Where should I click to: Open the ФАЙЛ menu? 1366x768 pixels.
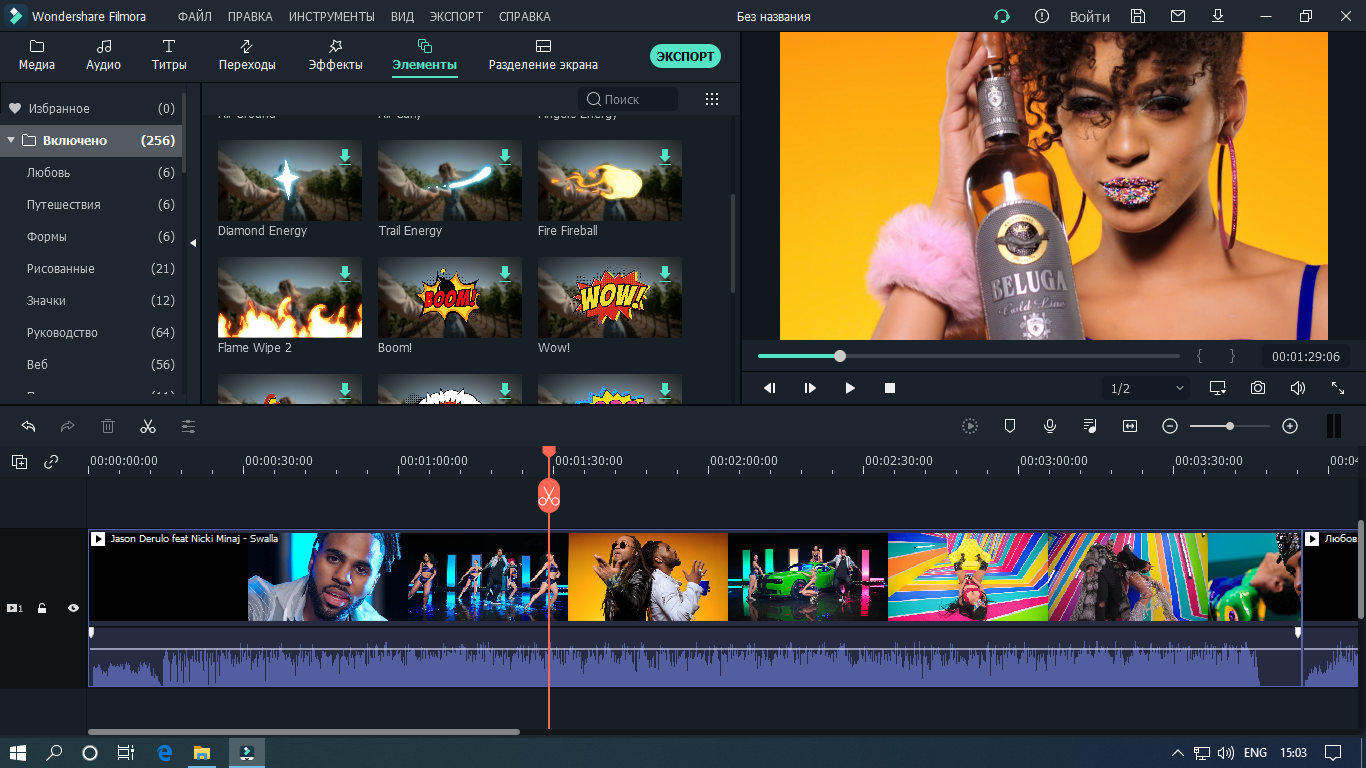194,17
